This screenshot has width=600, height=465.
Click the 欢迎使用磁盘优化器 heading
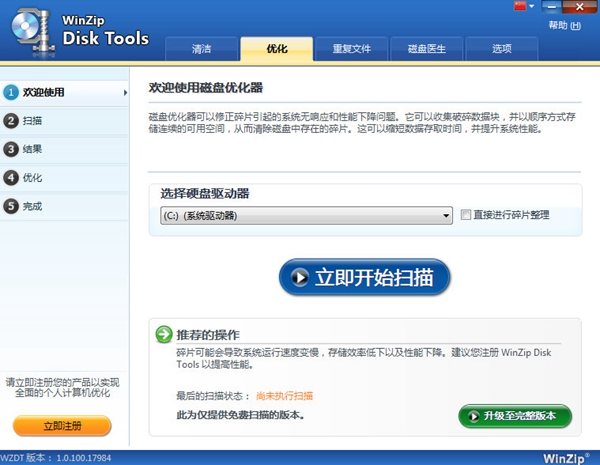[x=205, y=88]
